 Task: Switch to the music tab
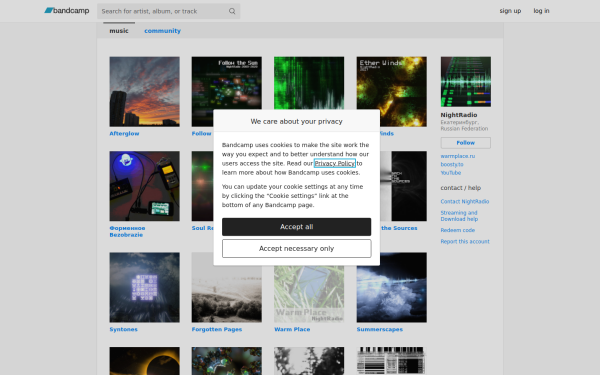(x=119, y=31)
